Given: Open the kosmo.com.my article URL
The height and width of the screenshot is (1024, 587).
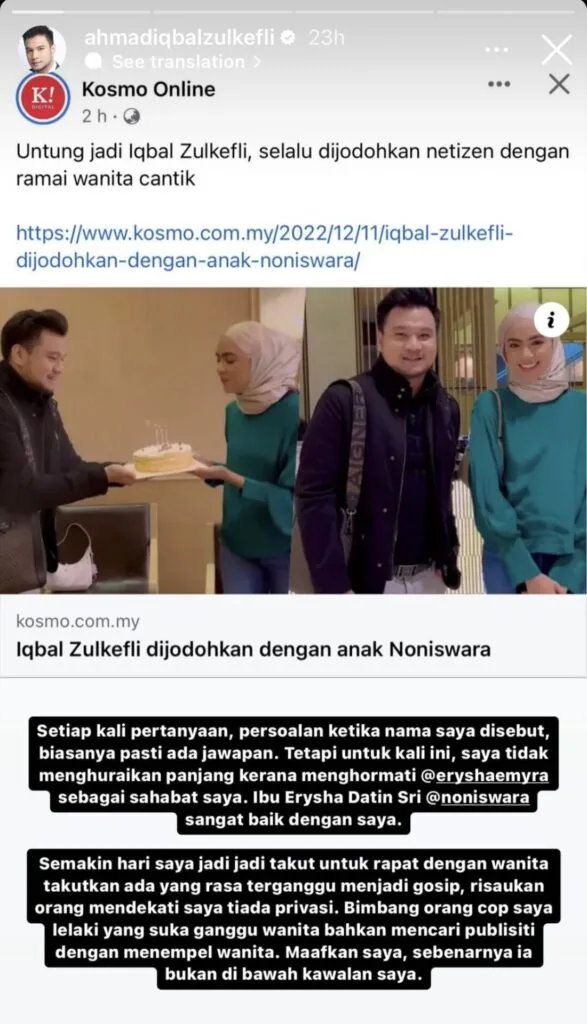Looking at the screenshot, I should [x=264, y=247].
